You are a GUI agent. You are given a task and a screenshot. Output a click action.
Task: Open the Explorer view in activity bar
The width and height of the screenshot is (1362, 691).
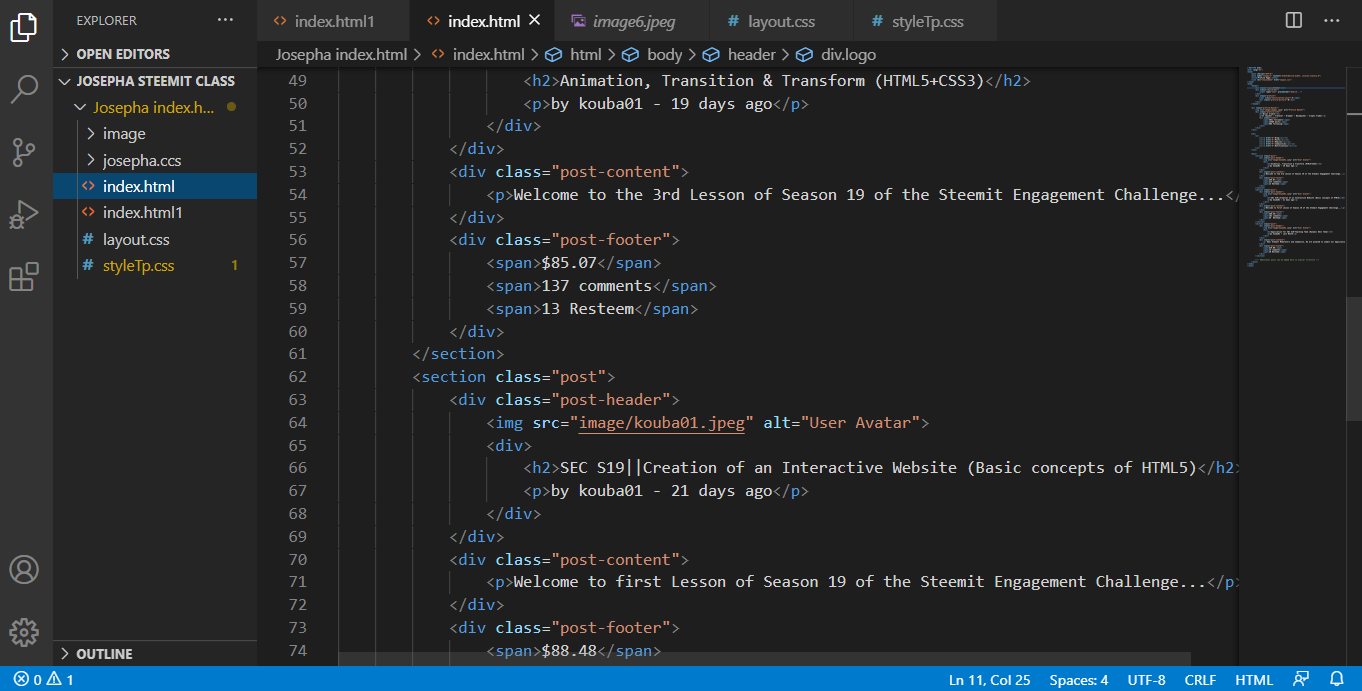24,27
